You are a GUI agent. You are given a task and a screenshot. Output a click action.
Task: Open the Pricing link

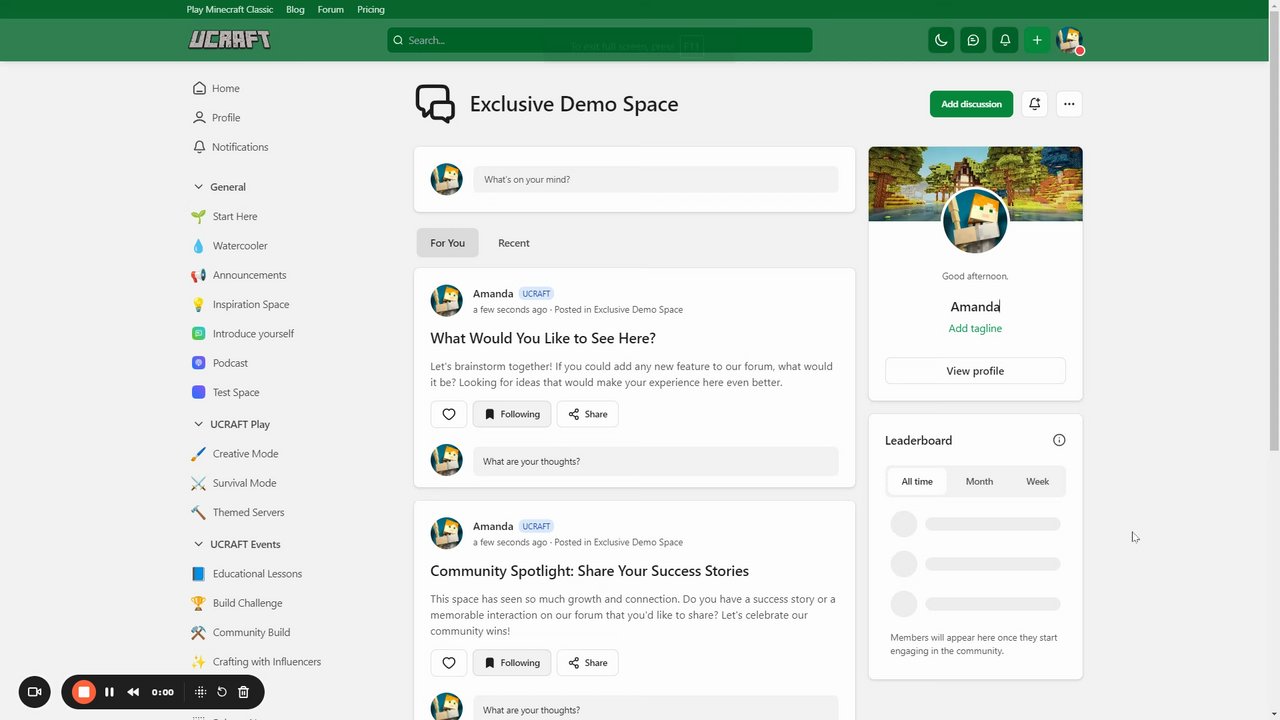371,9
